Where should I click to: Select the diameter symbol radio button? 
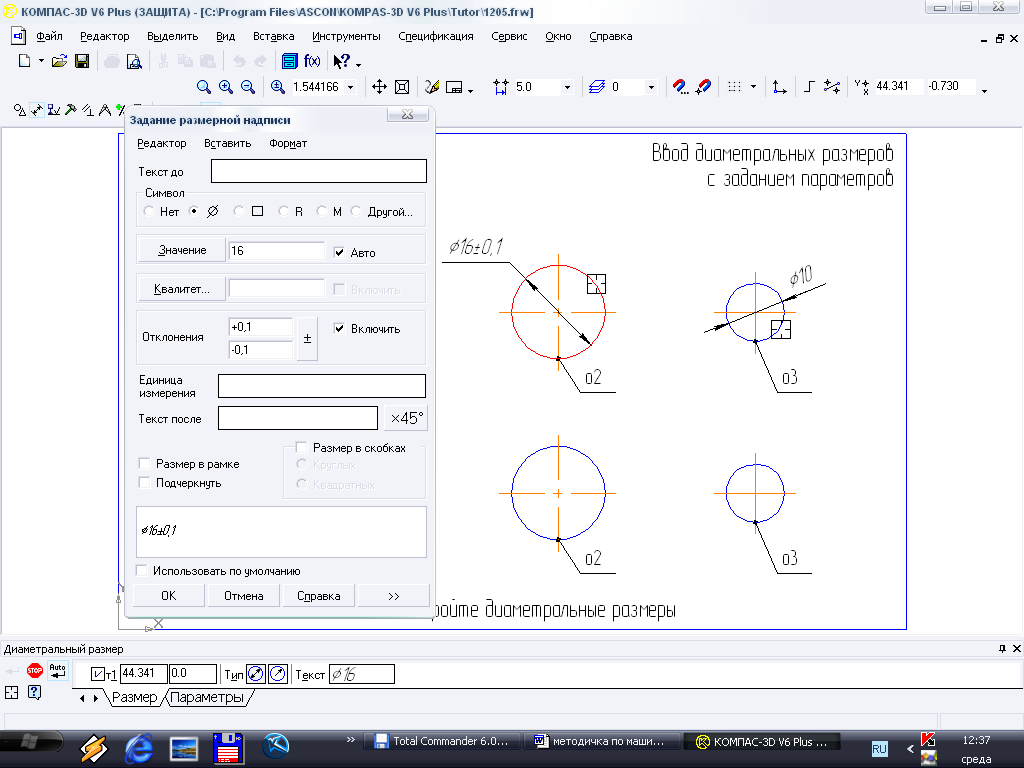tap(194, 211)
